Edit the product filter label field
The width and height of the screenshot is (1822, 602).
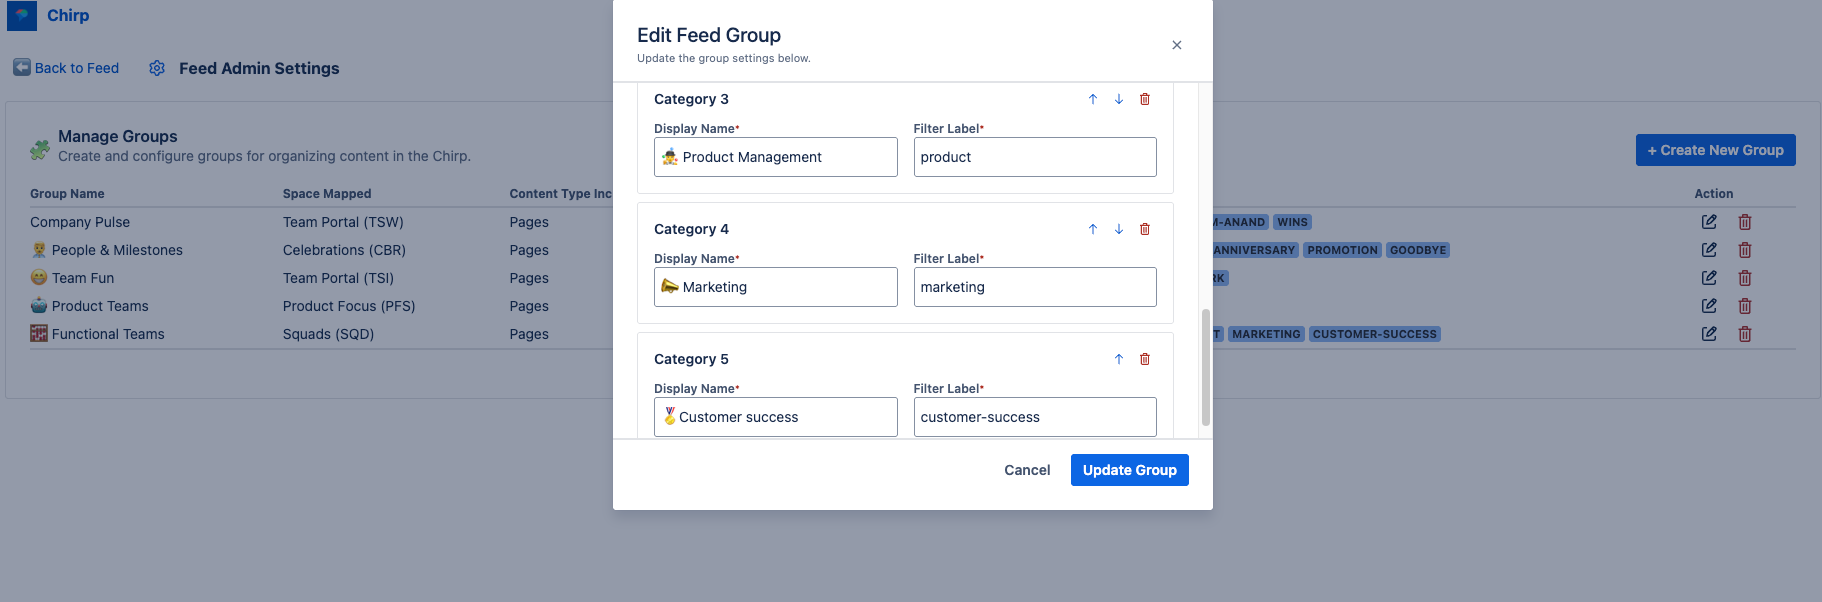[1035, 157]
